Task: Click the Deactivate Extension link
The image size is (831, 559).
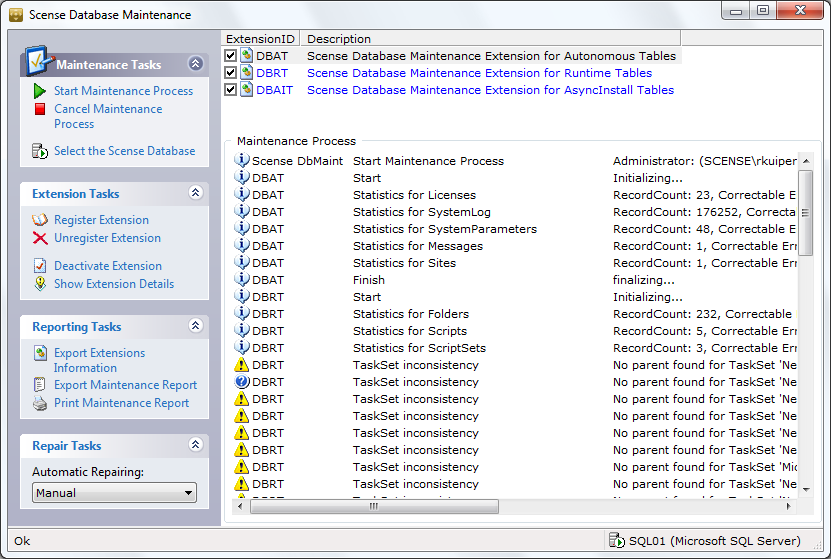Action: (108, 266)
